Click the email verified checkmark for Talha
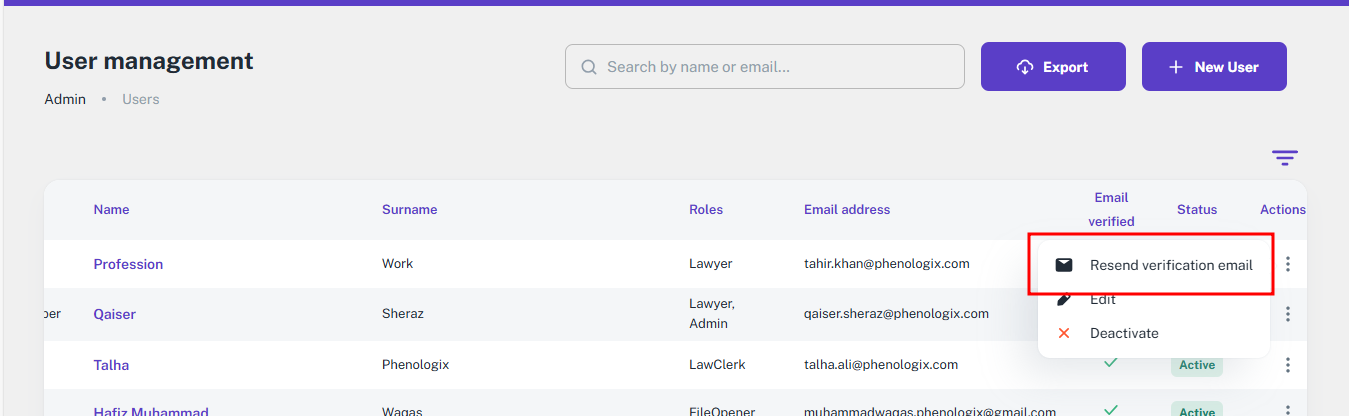 1110,363
